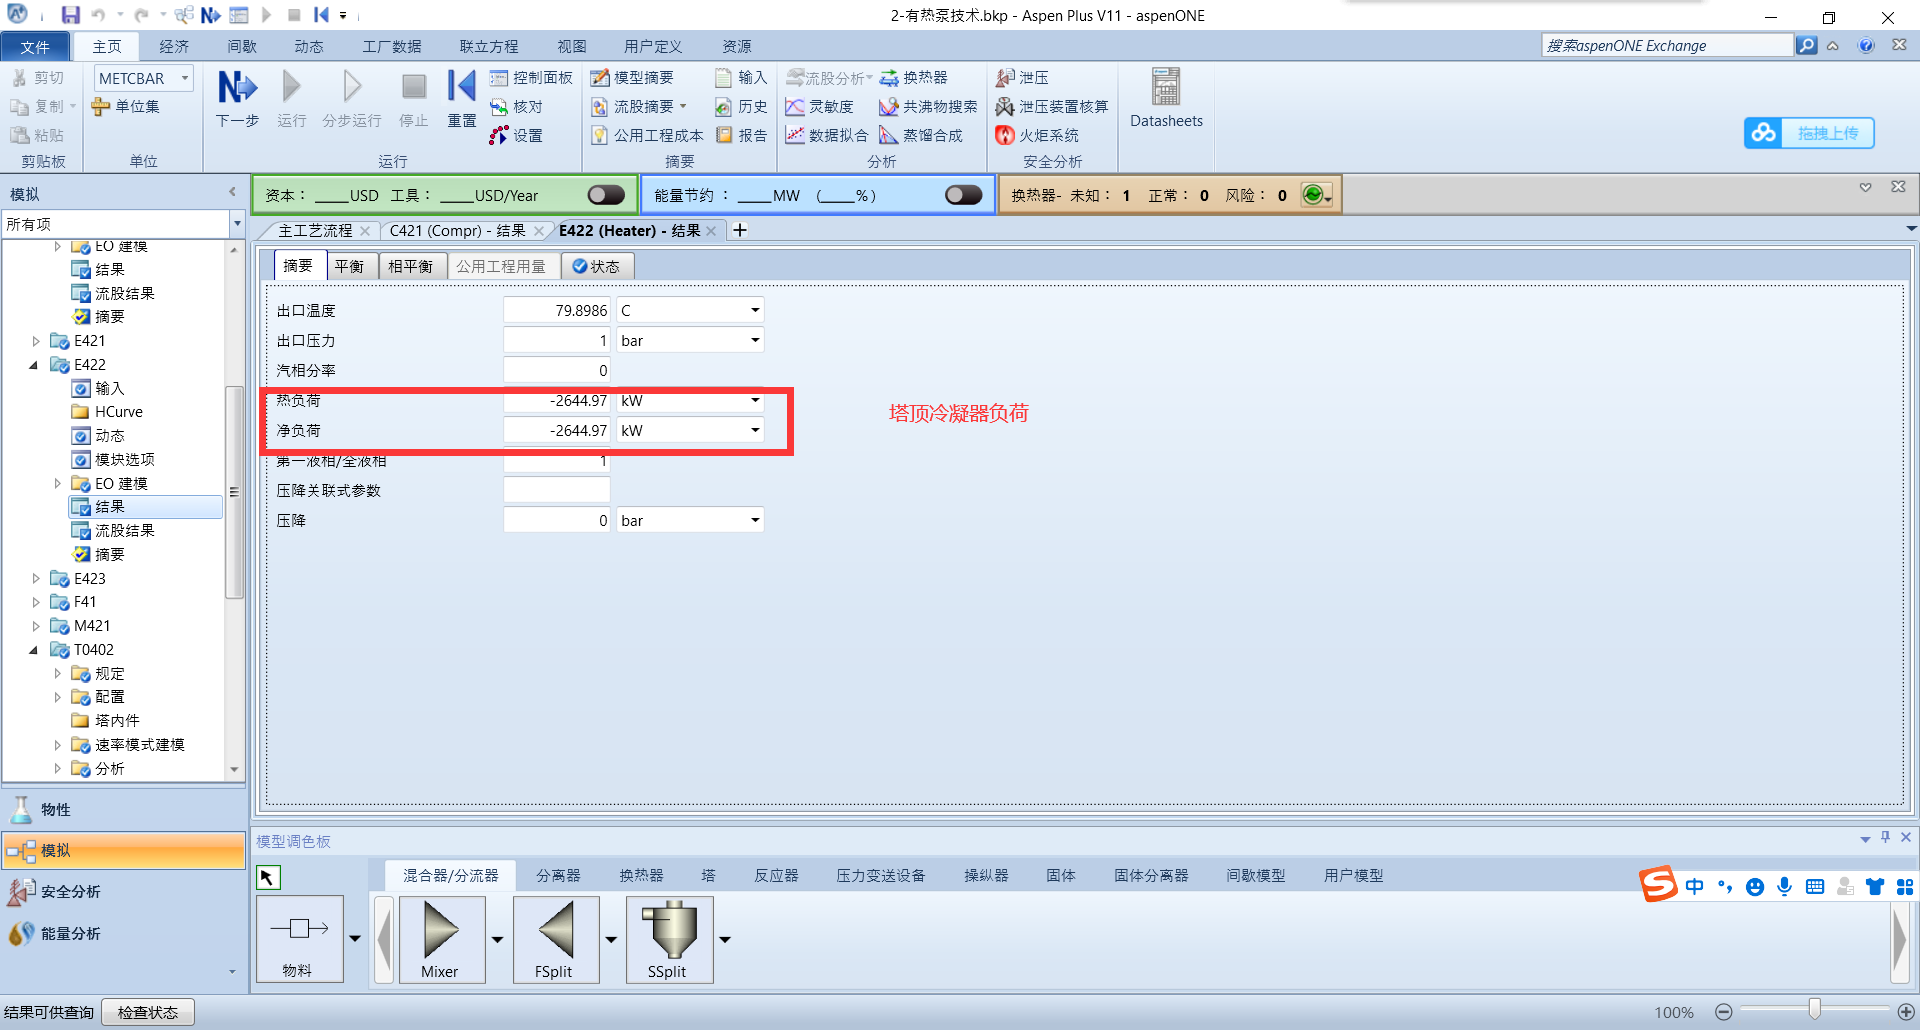This screenshot has height=1030, width=1920.
Task: Expand the M421 tree node
Action: (x=37, y=626)
